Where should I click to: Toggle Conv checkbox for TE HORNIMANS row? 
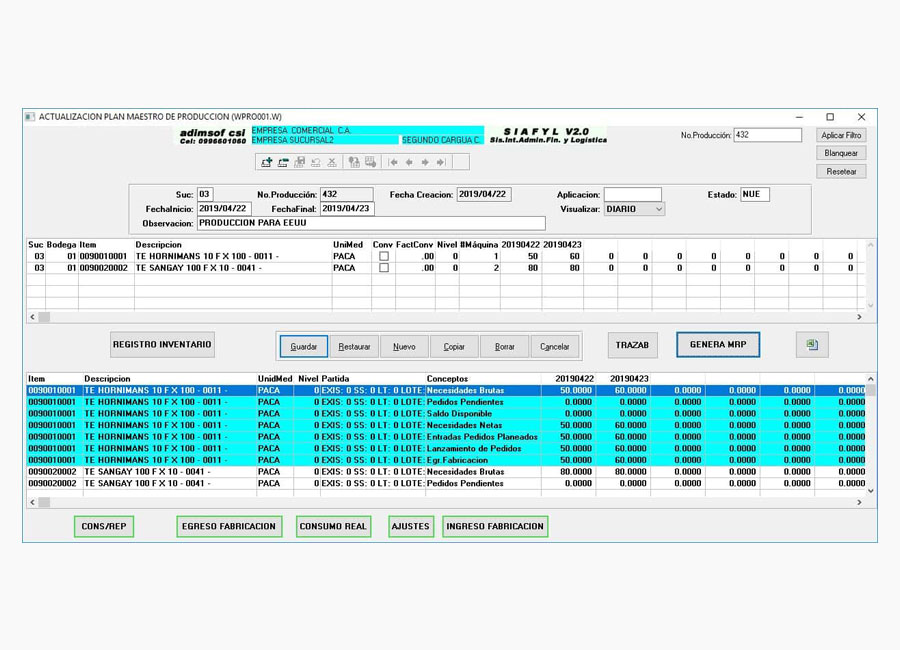[x=383, y=256]
